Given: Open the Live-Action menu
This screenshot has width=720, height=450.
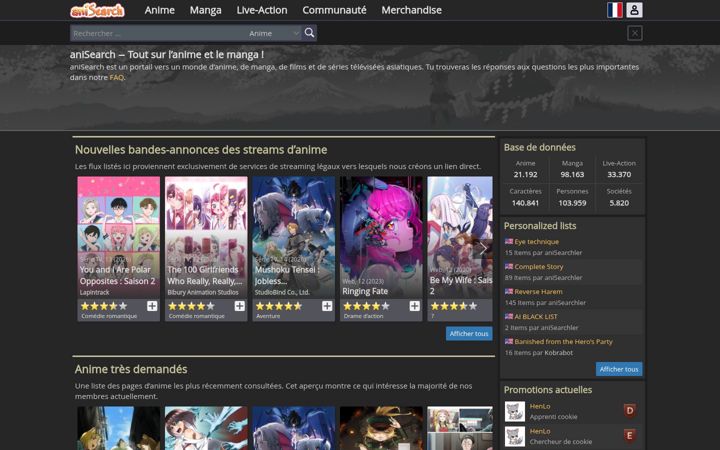Looking at the screenshot, I should (262, 10).
